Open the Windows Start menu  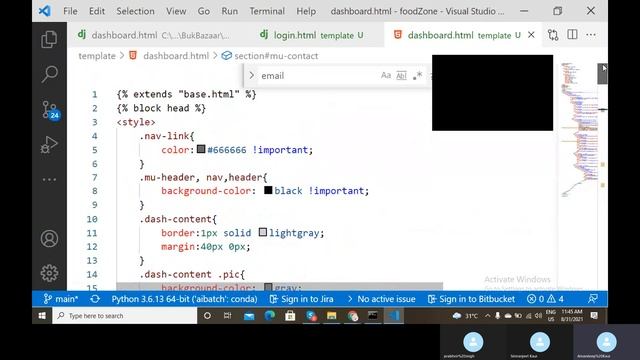[x=42, y=316]
